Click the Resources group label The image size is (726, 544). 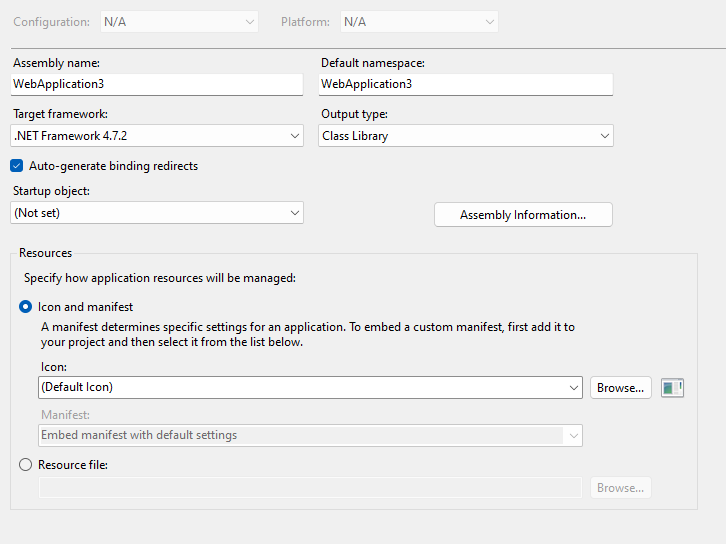pos(45,253)
